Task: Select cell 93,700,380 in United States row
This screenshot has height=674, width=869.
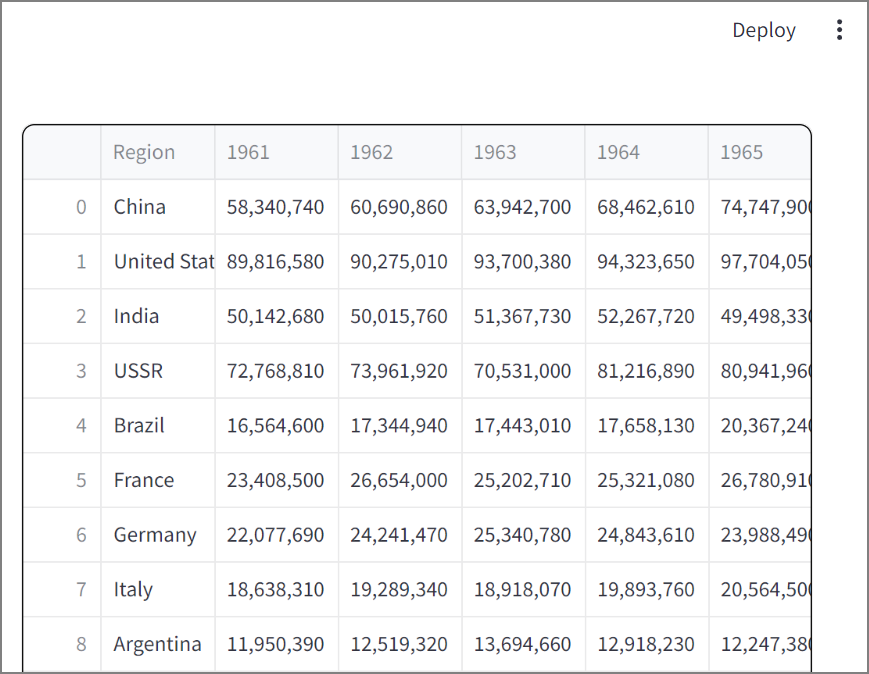Action: pyautogui.click(x=523, y=262)
